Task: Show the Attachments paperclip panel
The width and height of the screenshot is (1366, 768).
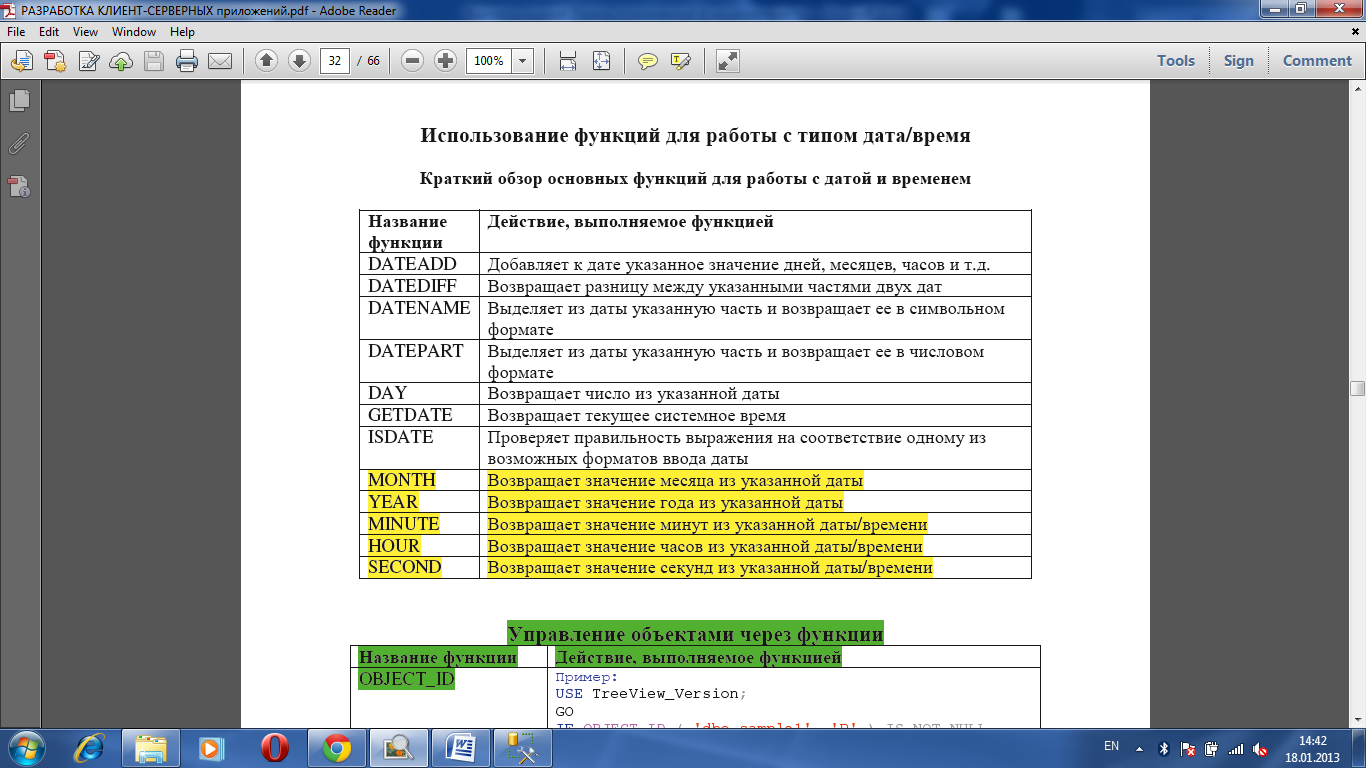Action: pyautogui.click(x=19, y=143)
